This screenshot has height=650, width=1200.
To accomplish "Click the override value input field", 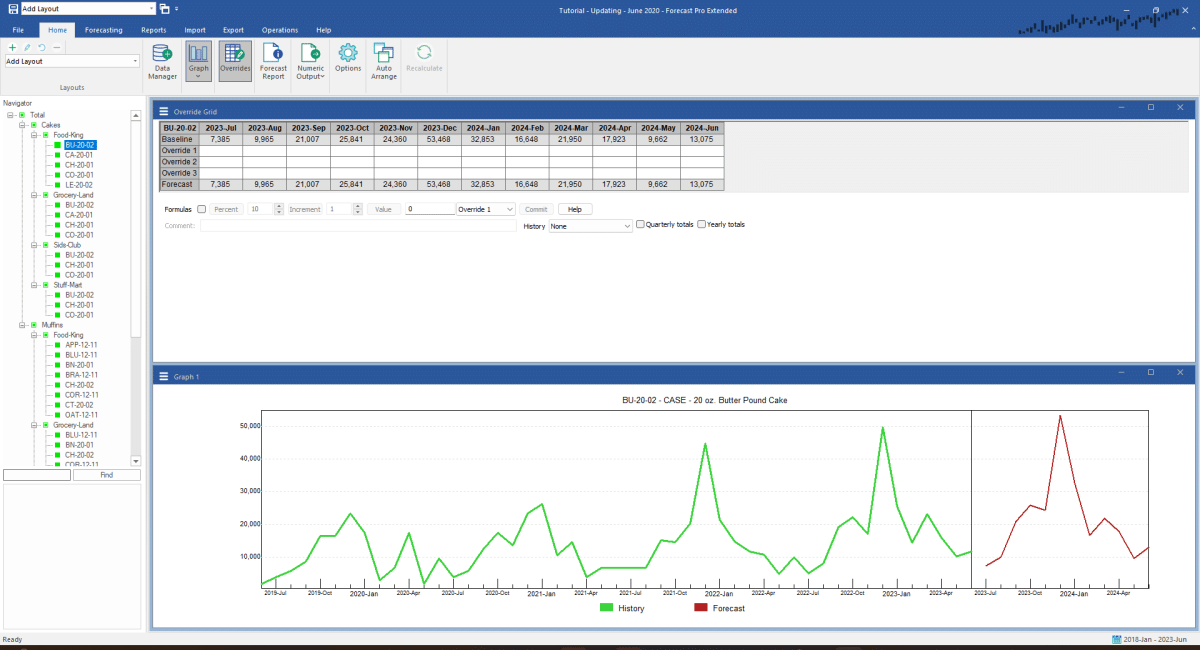I will tap(429, 209).
